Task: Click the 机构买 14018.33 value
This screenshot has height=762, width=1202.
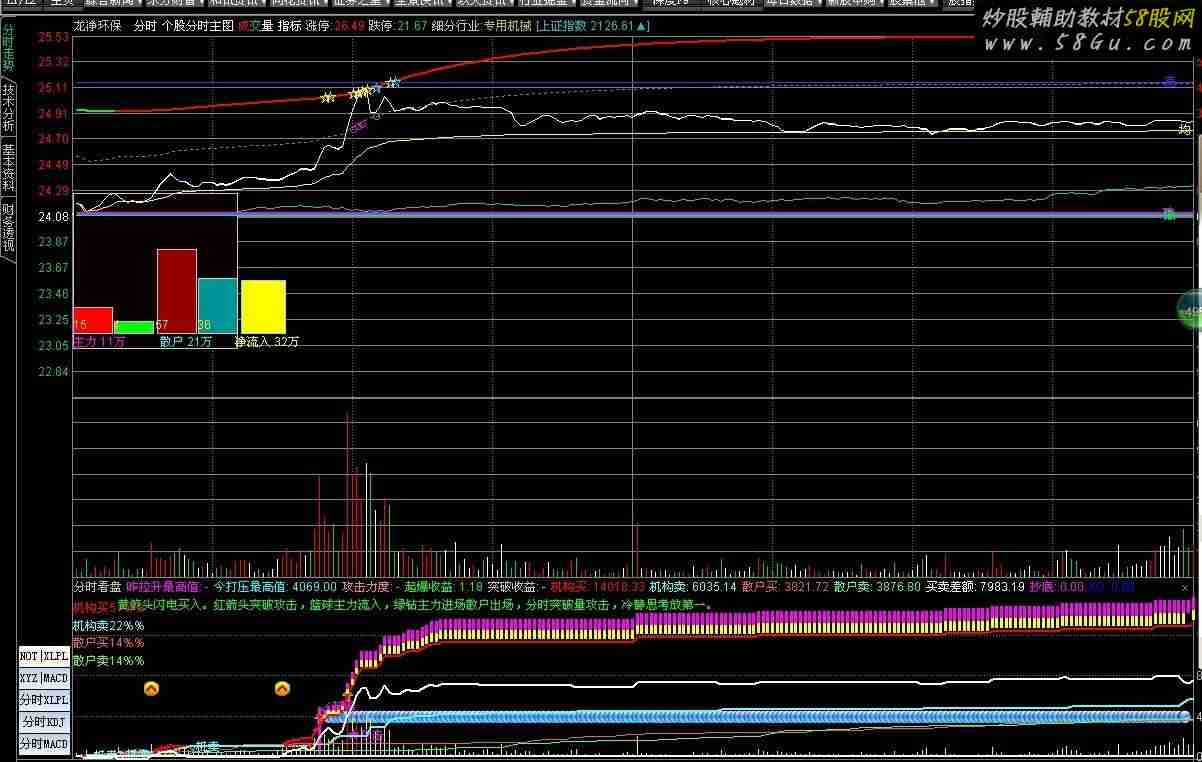Action: [x=598, y=587]
